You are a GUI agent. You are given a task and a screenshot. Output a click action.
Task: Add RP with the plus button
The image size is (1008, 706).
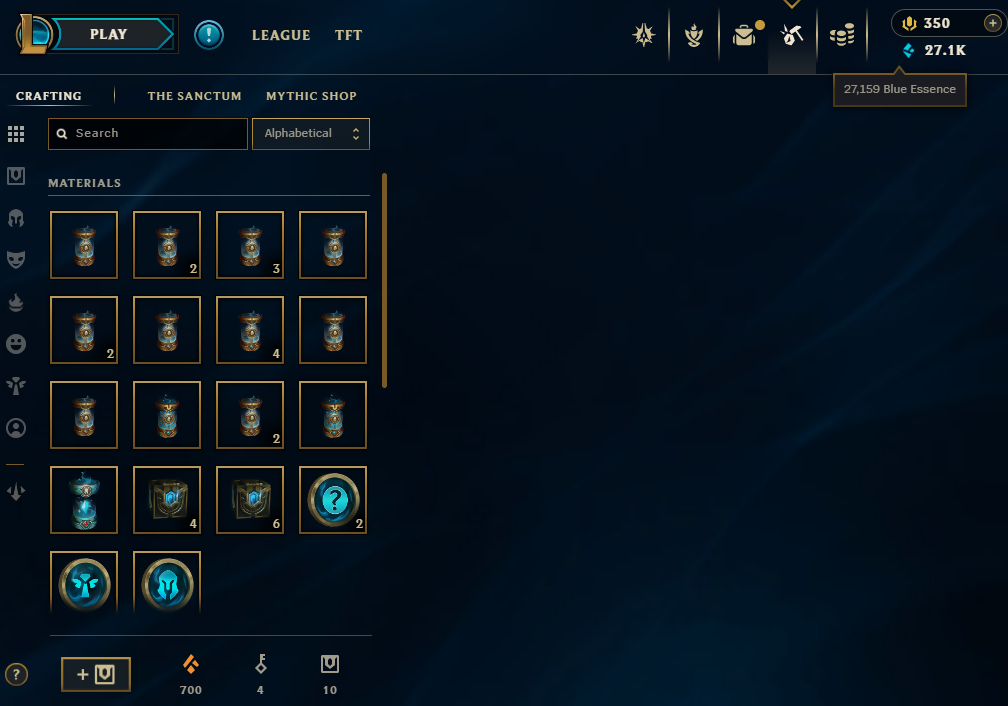pyautogui.click(x=993, y=23)
